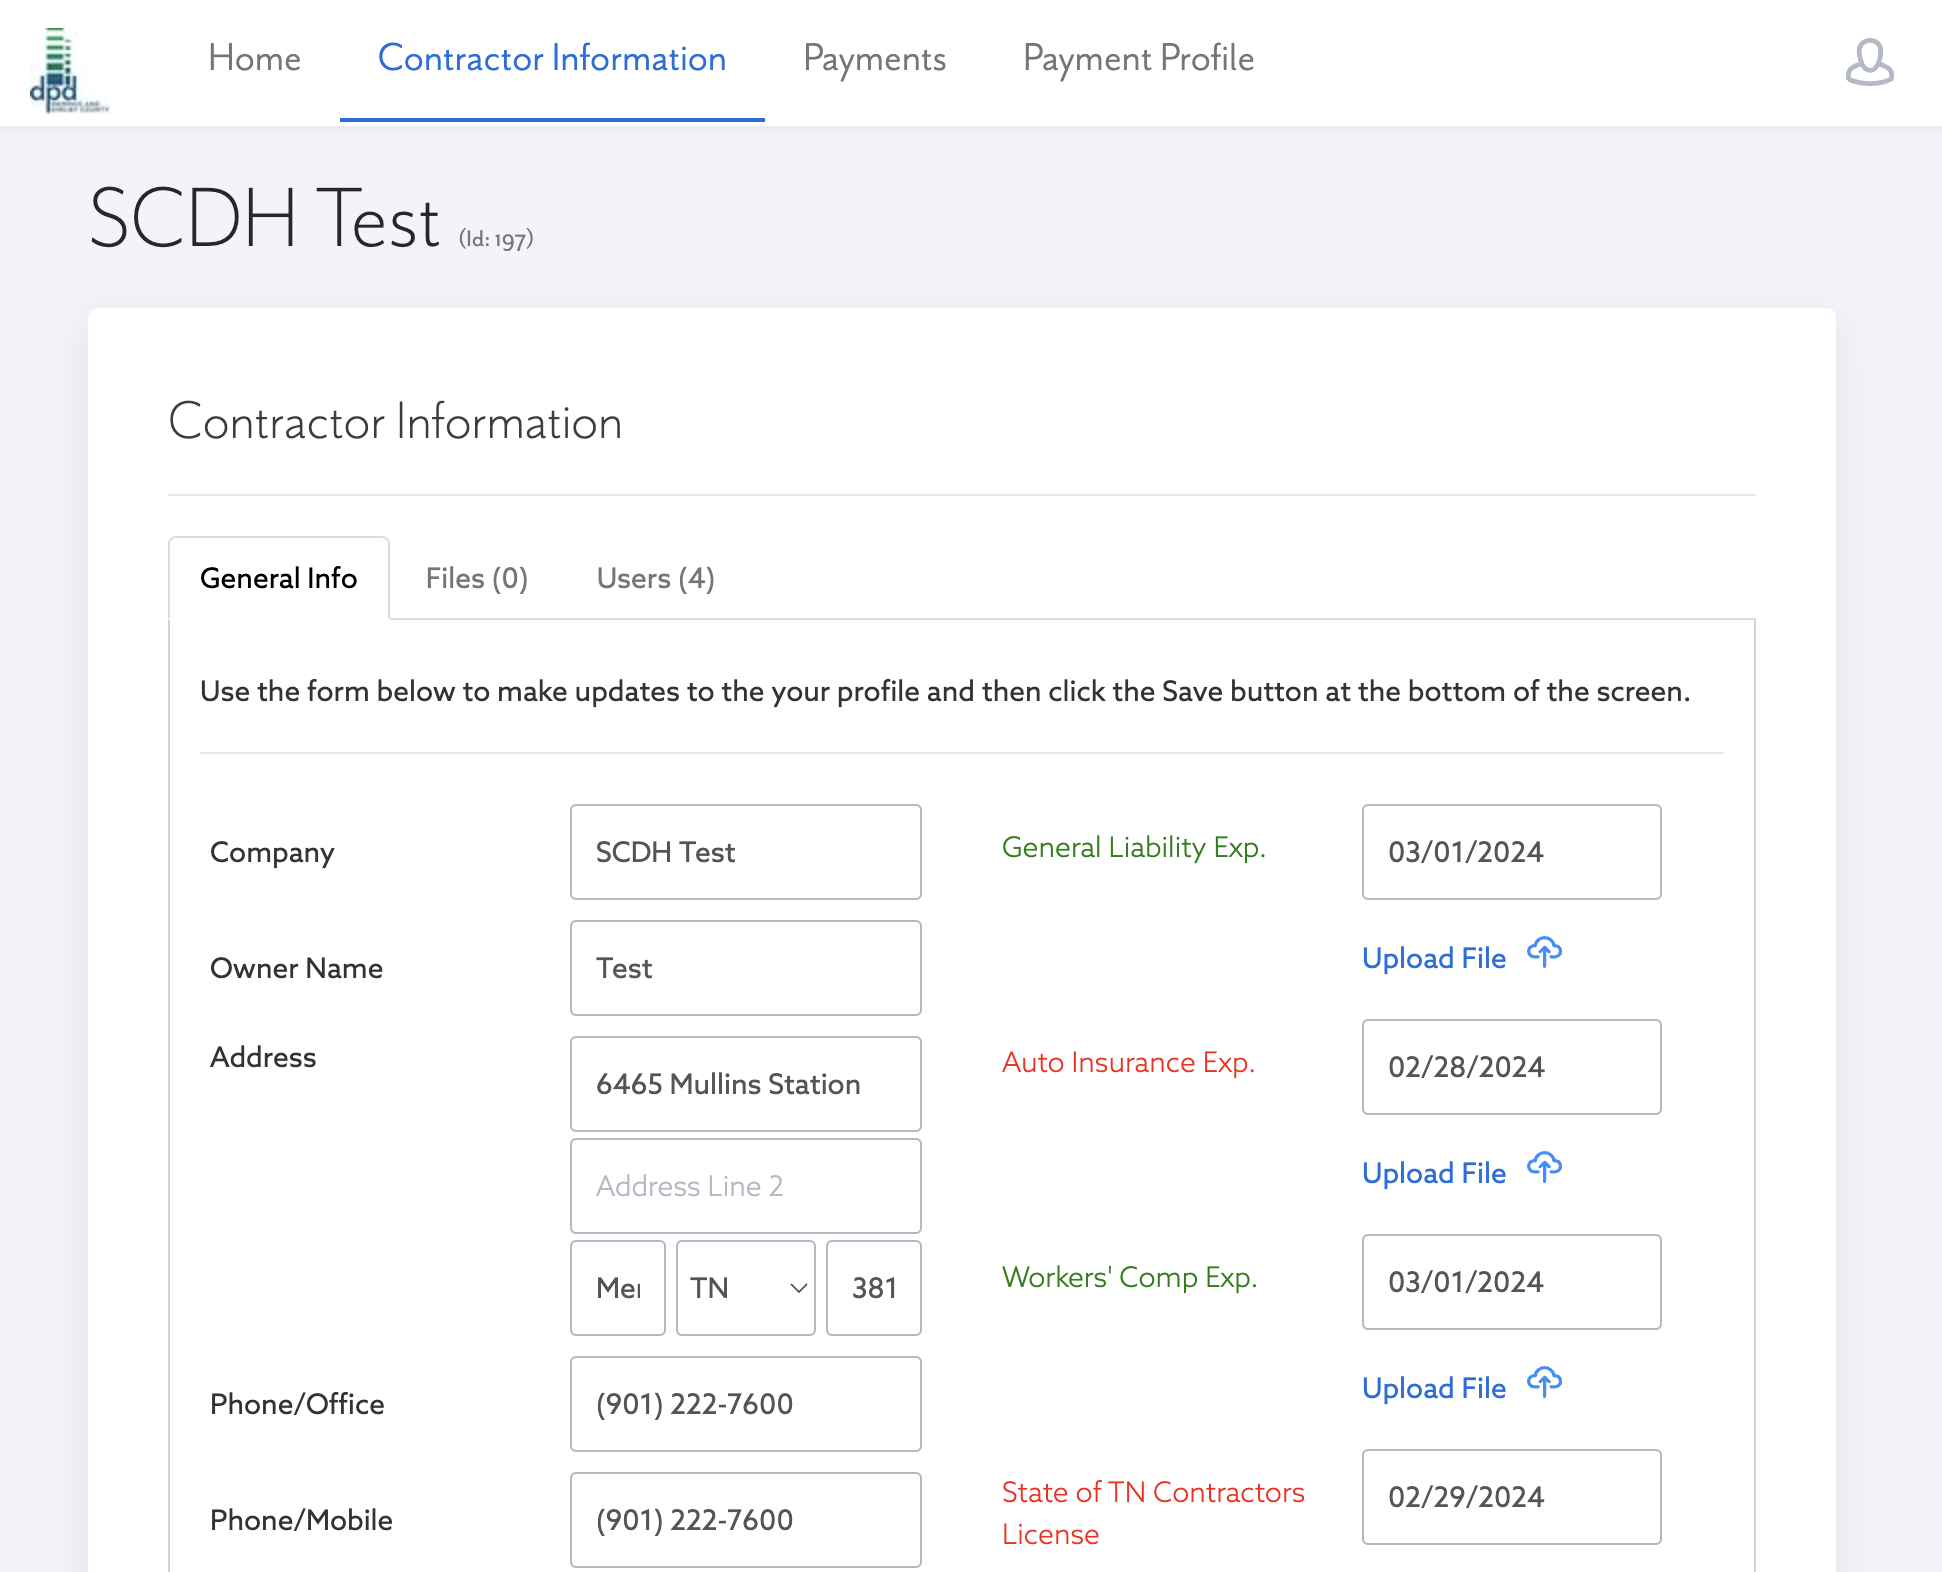Click the Auto Insurance Exp. date field
The image size is (1942, 1572).
coord(1510,1067)
